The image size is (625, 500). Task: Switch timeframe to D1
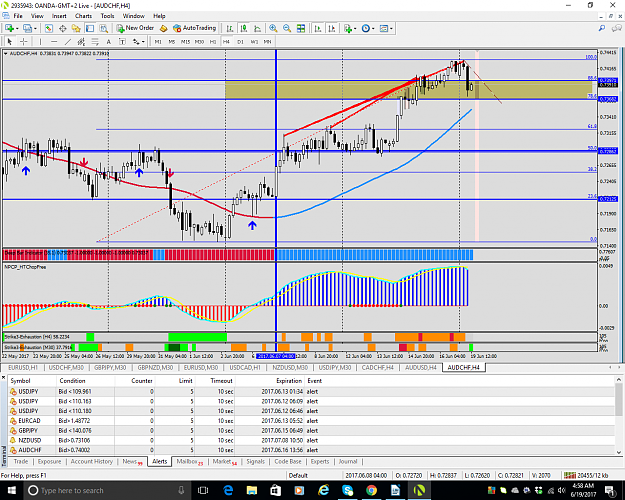[240, 41]
